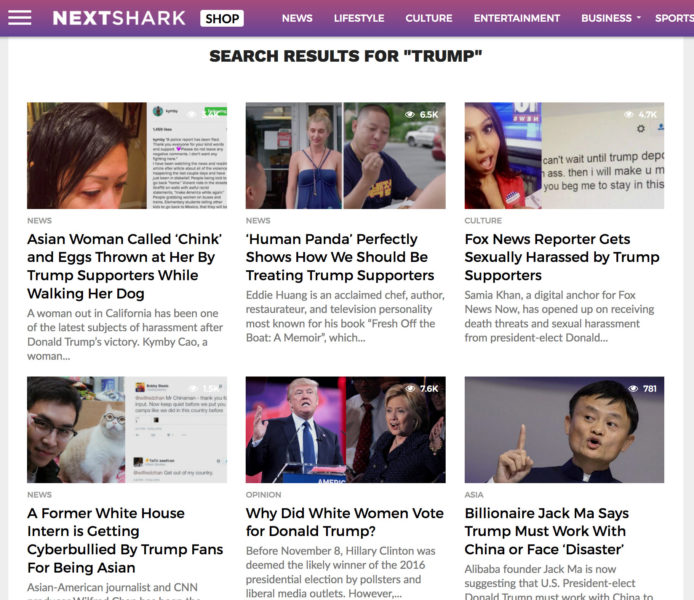Click the Trump and Clinton thumbnail image
The image size is (694, 600).
click(346, 430)
